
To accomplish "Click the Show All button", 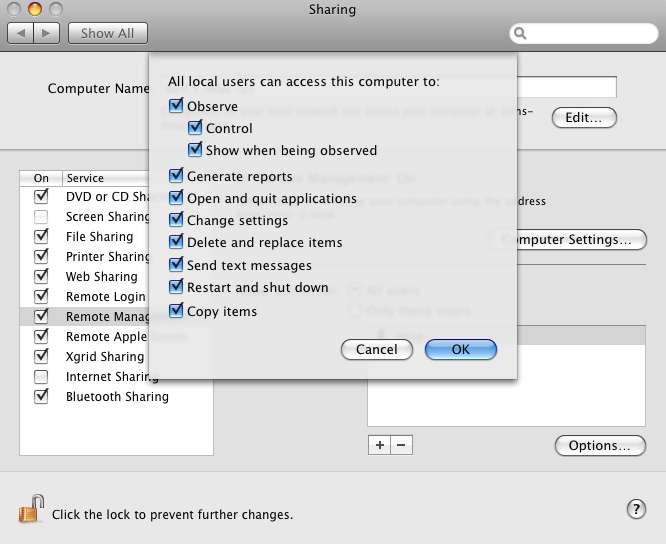I will pos(108,33).
